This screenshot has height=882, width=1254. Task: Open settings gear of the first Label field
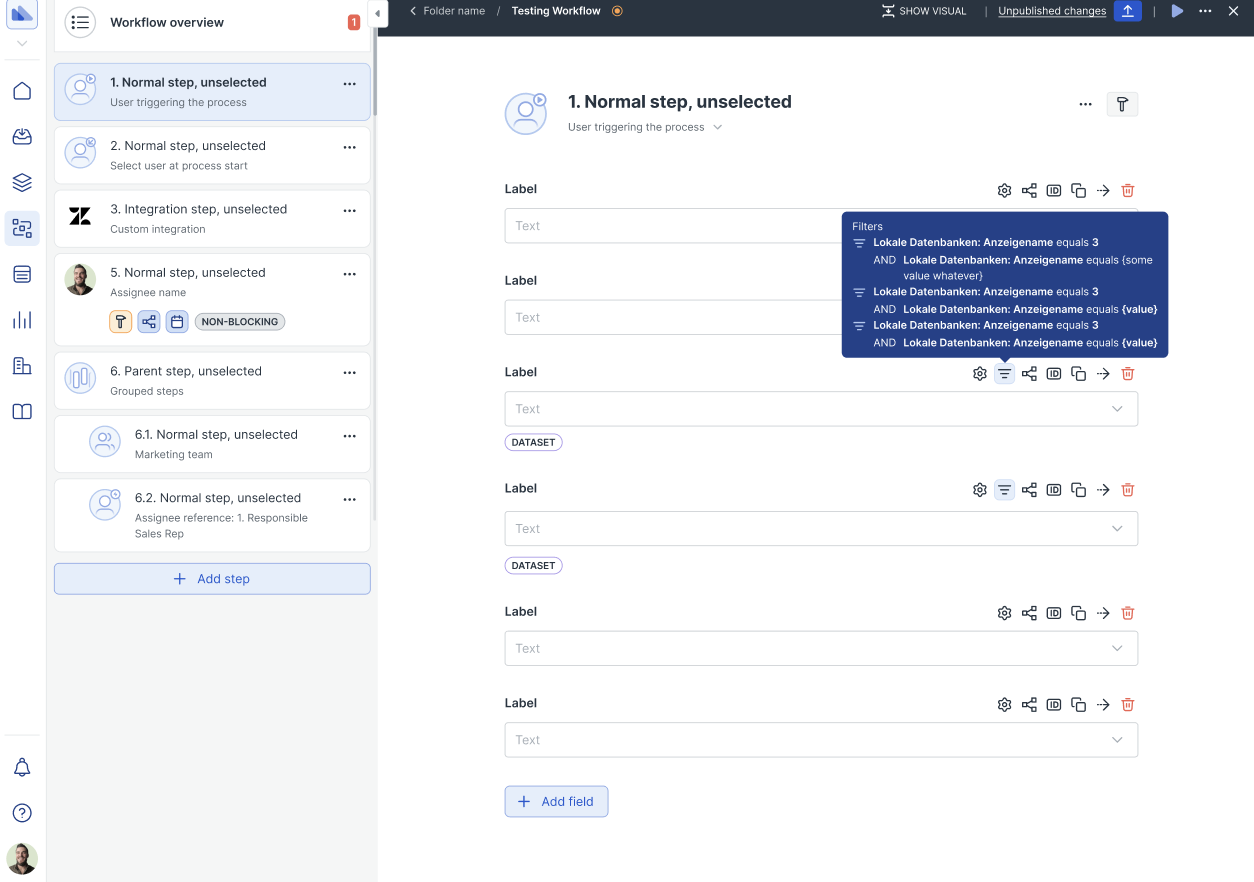1004,190
